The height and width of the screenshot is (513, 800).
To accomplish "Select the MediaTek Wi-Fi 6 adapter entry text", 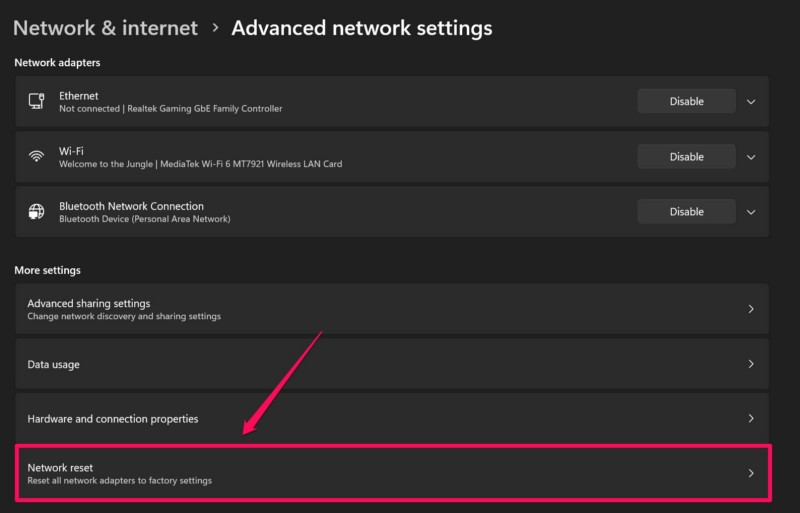I will pos(200,164).
